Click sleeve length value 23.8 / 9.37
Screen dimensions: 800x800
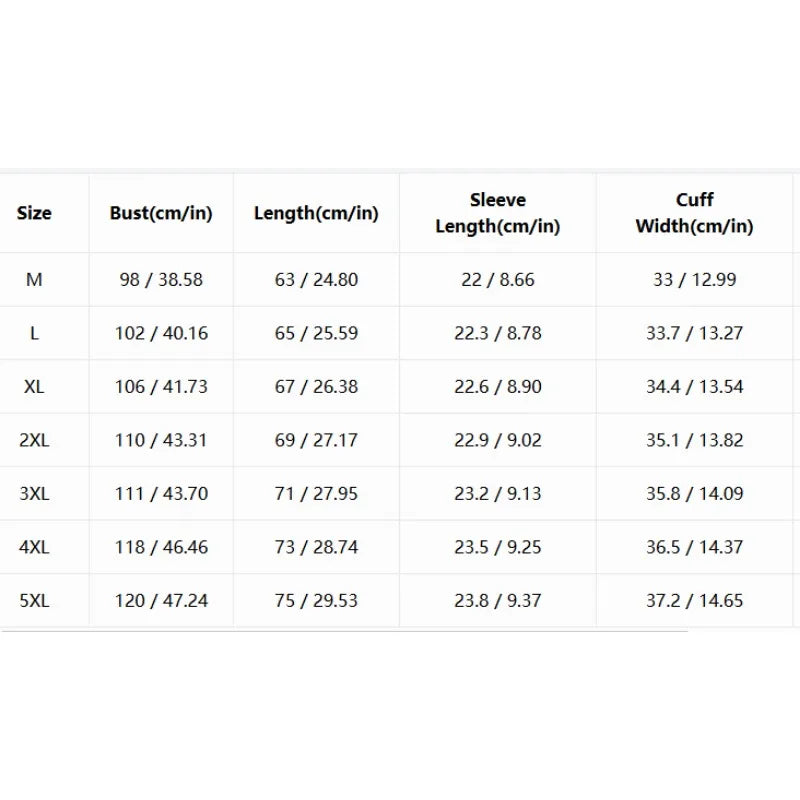497,601
